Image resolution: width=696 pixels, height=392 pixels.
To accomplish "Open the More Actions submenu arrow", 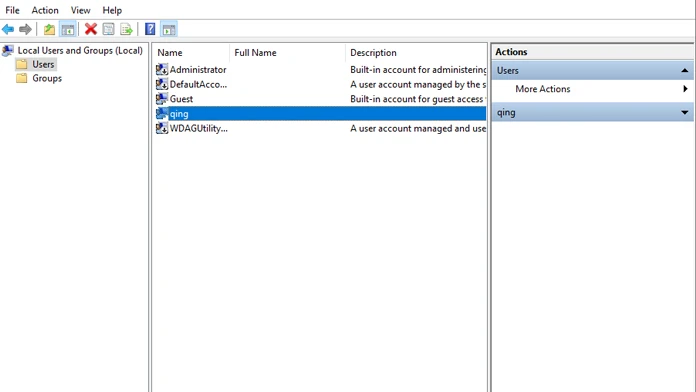I will pyautogui.click(x=685, y=89).
